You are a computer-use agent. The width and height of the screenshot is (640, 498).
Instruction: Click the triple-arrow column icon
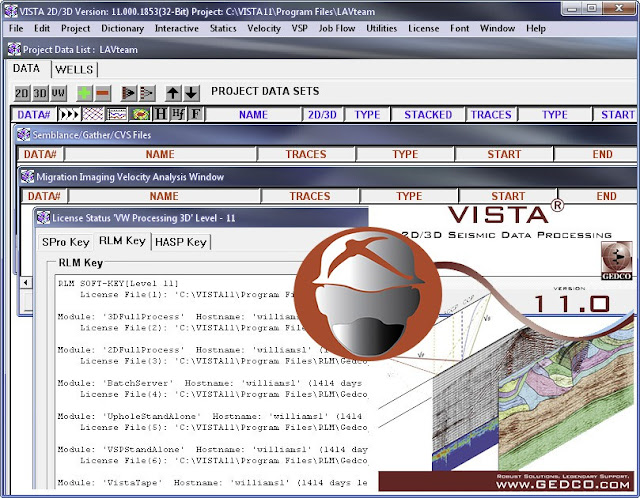pyautogui.click(x=69, y=114)
